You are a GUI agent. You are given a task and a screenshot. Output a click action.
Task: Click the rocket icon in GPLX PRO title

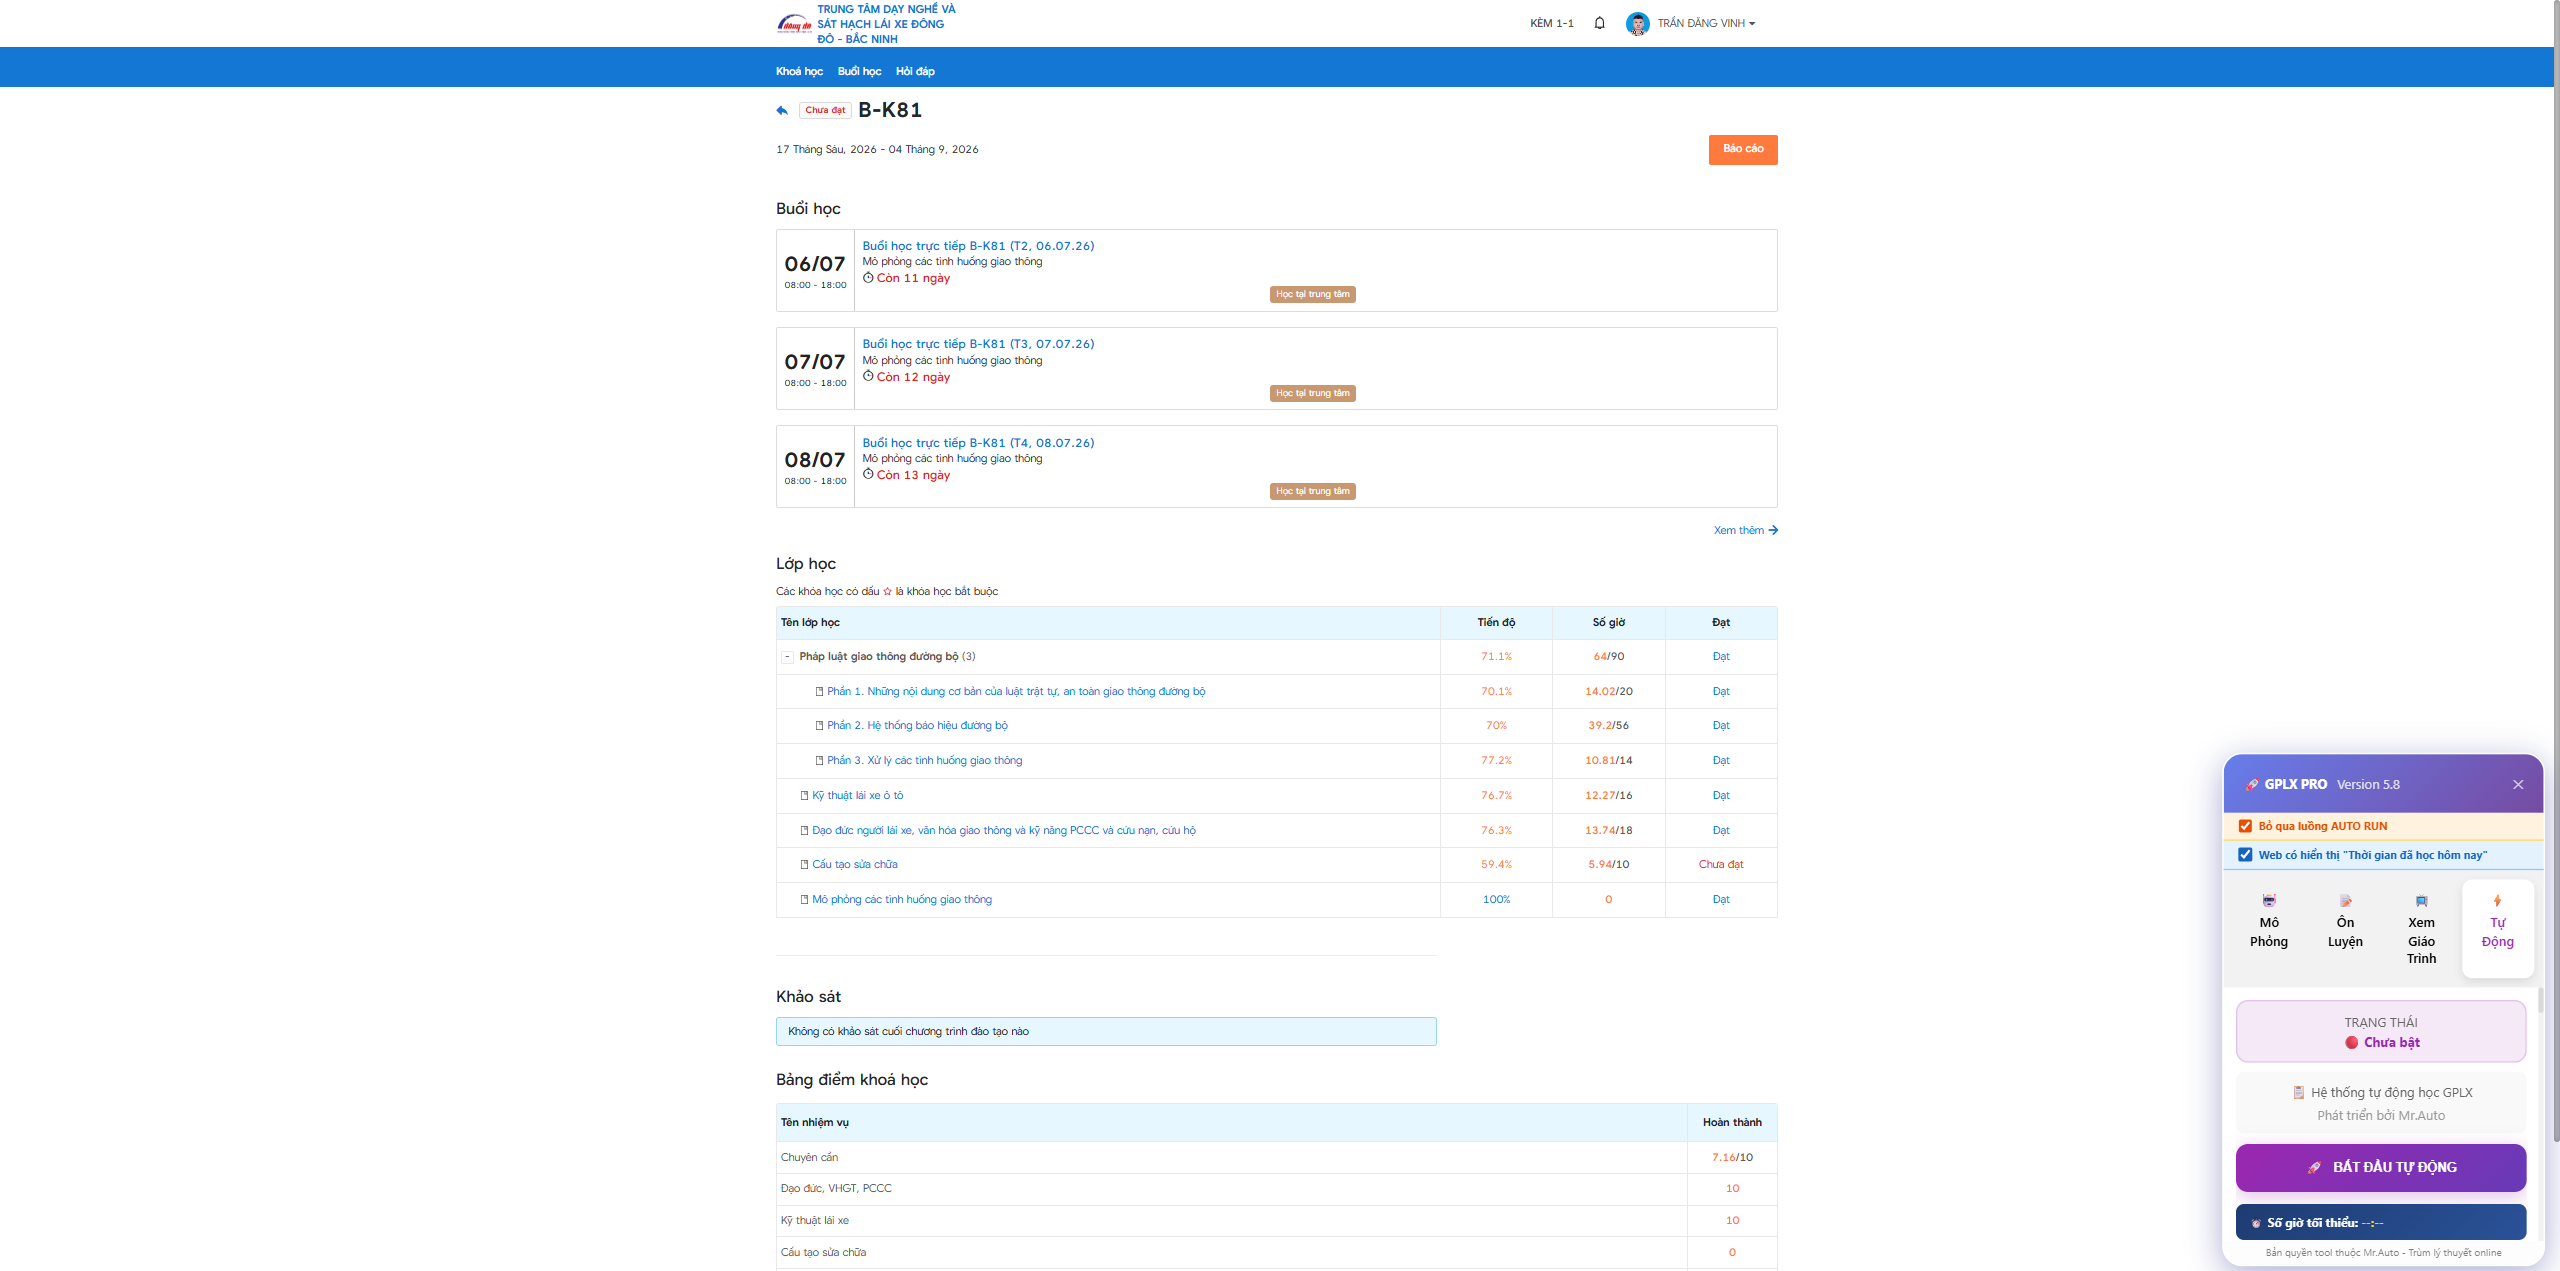pos(2252,785)
